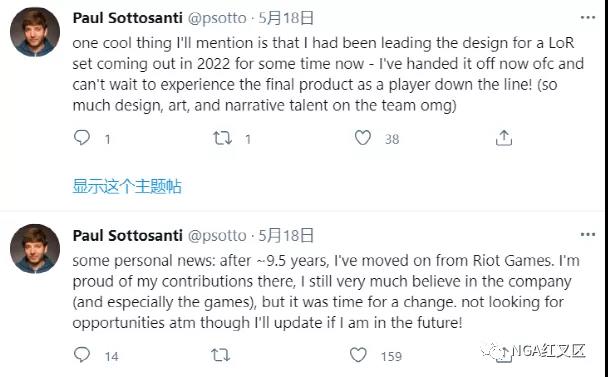Screen dimensions: 608x377
Task: Open more options on first tweet
Action: (x=588, y=17)
